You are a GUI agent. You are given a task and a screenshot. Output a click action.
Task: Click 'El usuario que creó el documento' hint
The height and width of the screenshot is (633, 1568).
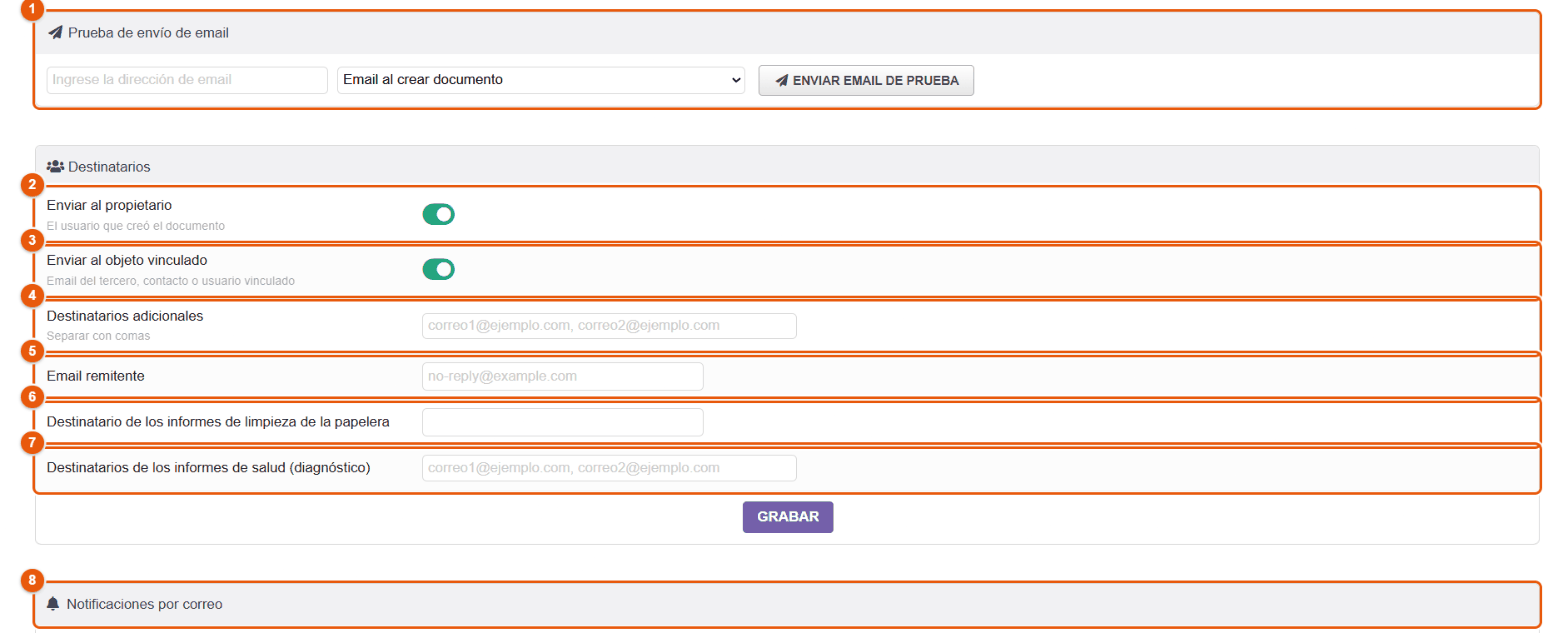136,226
